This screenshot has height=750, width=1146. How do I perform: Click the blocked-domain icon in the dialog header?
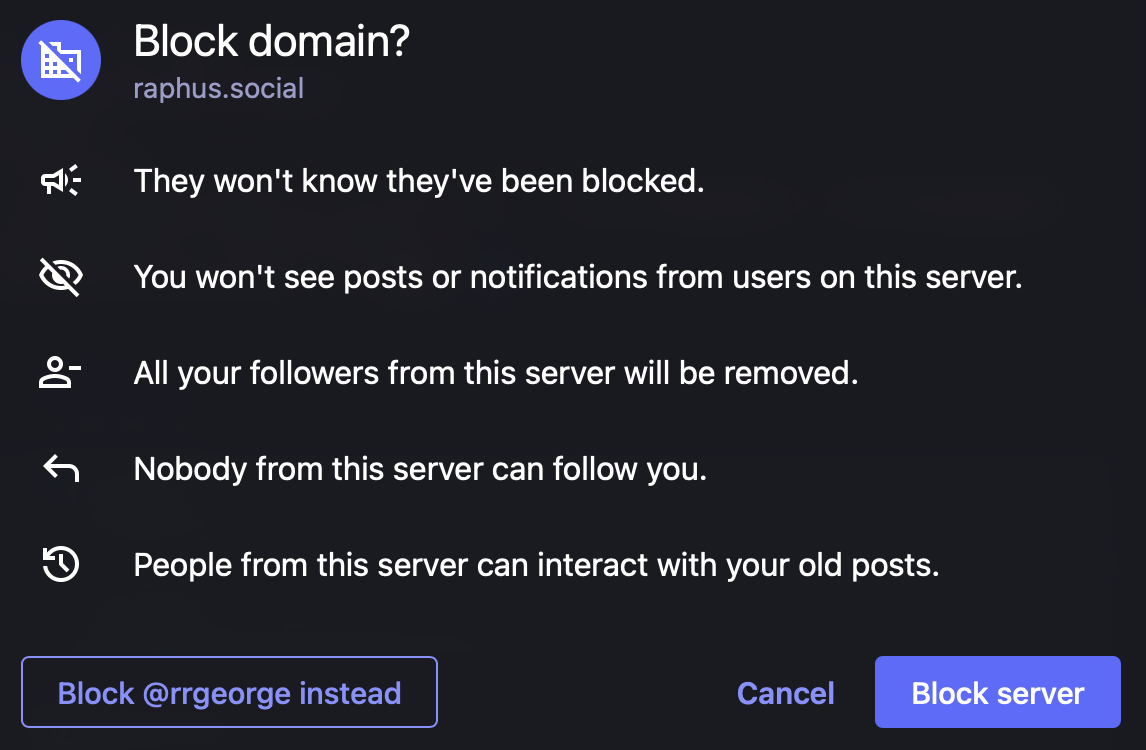pos(61,60)
